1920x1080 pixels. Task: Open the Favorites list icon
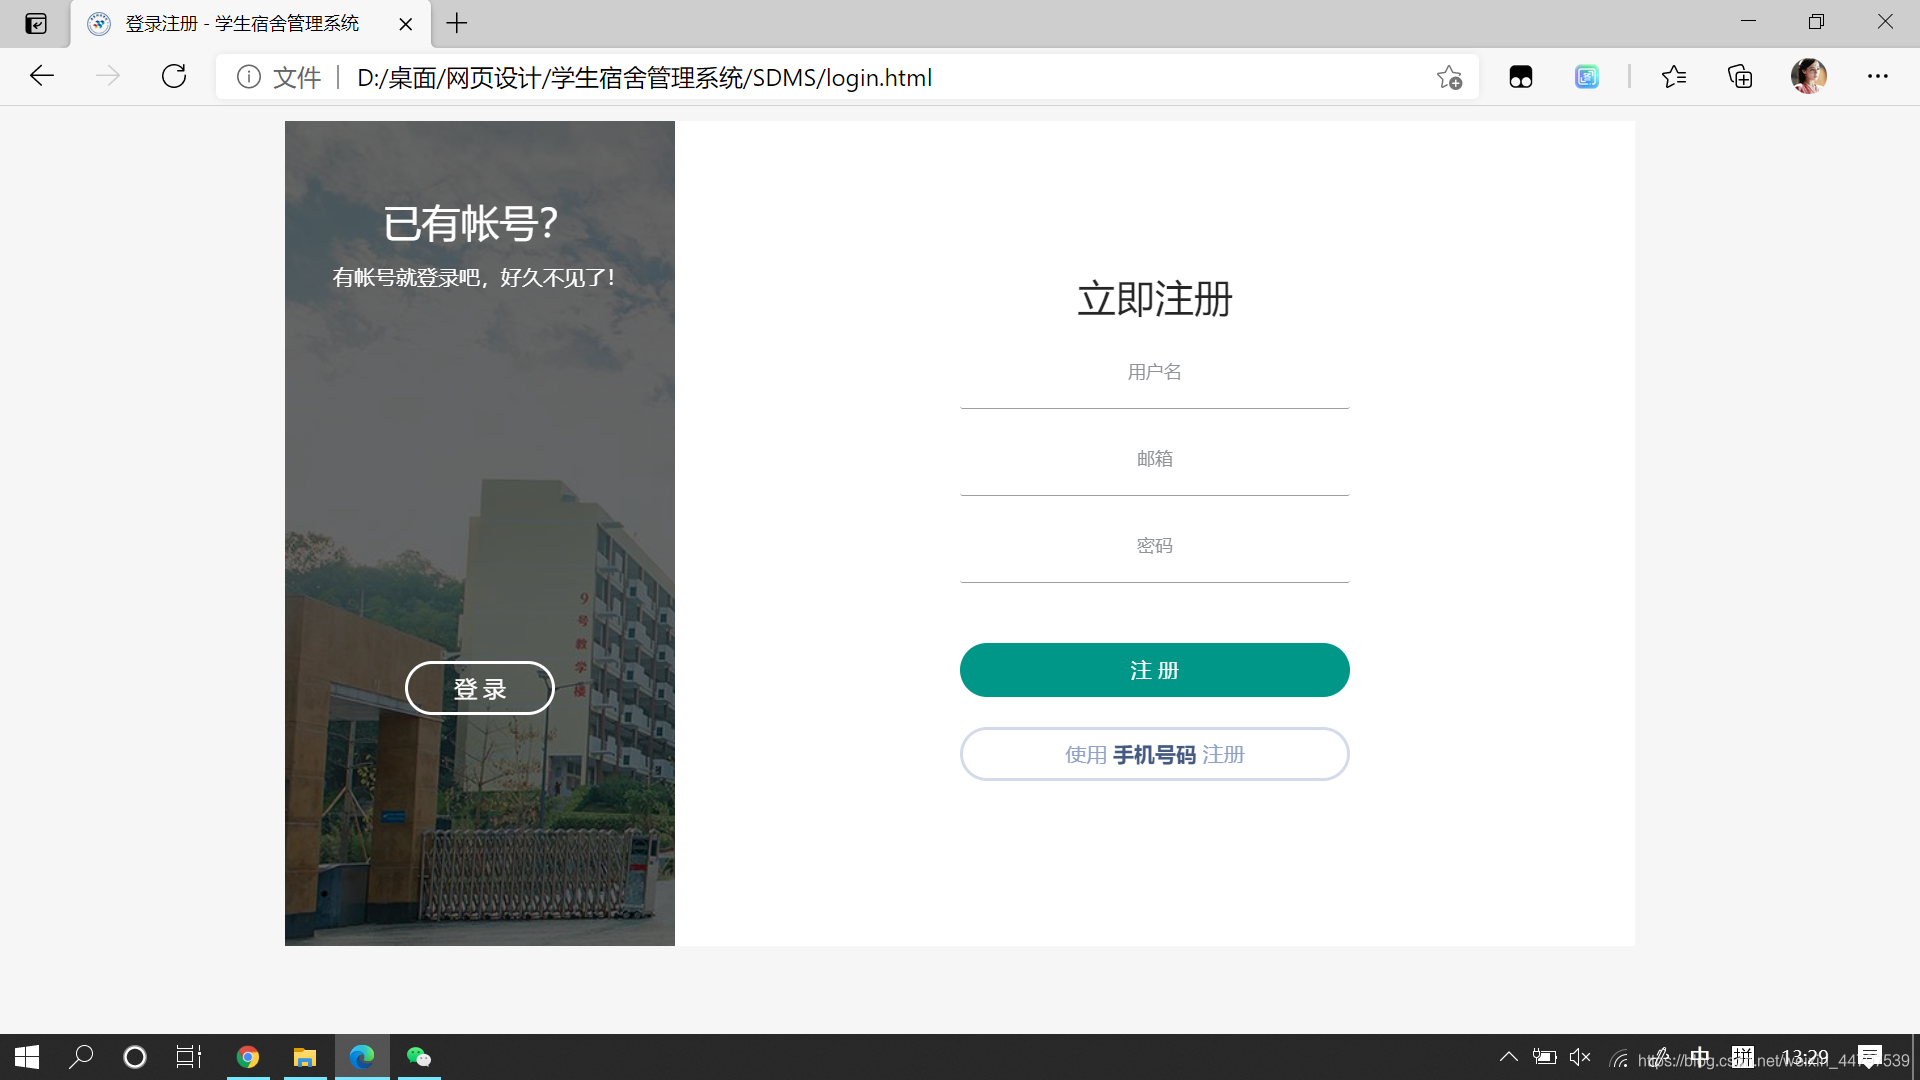coord(1674,77)
